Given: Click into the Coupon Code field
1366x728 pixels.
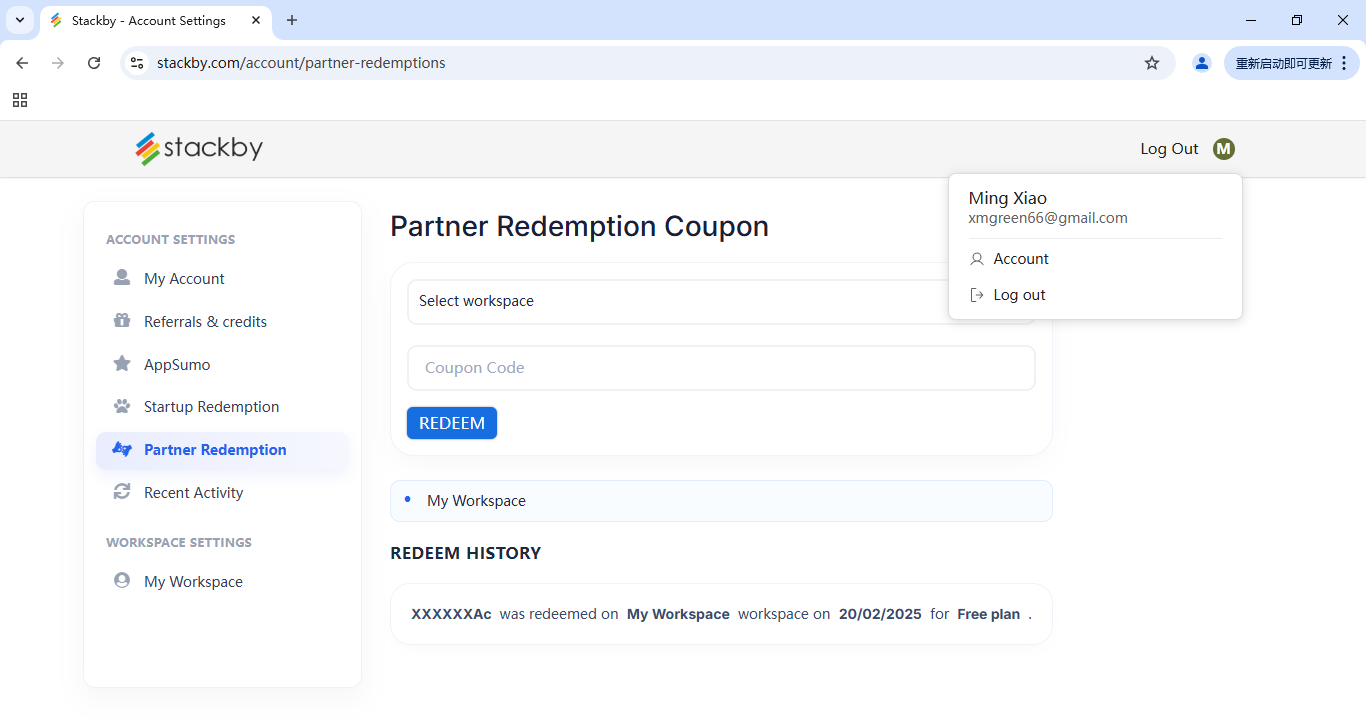Looking at the screenshot, I should pyautogui.click(x=721, y=368).
